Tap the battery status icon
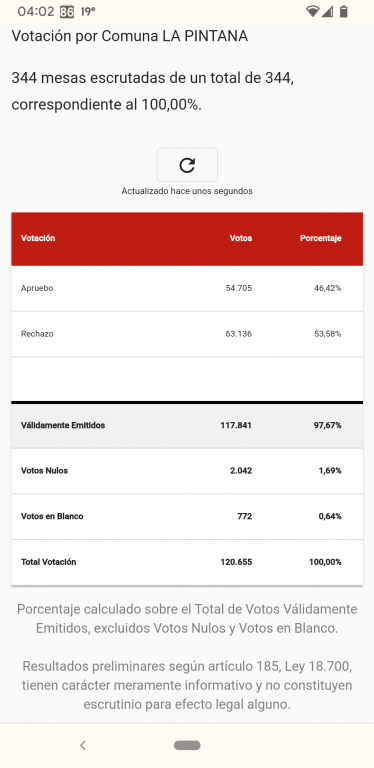374x768 pixels. pyautogui.click(x=344, y=12)
